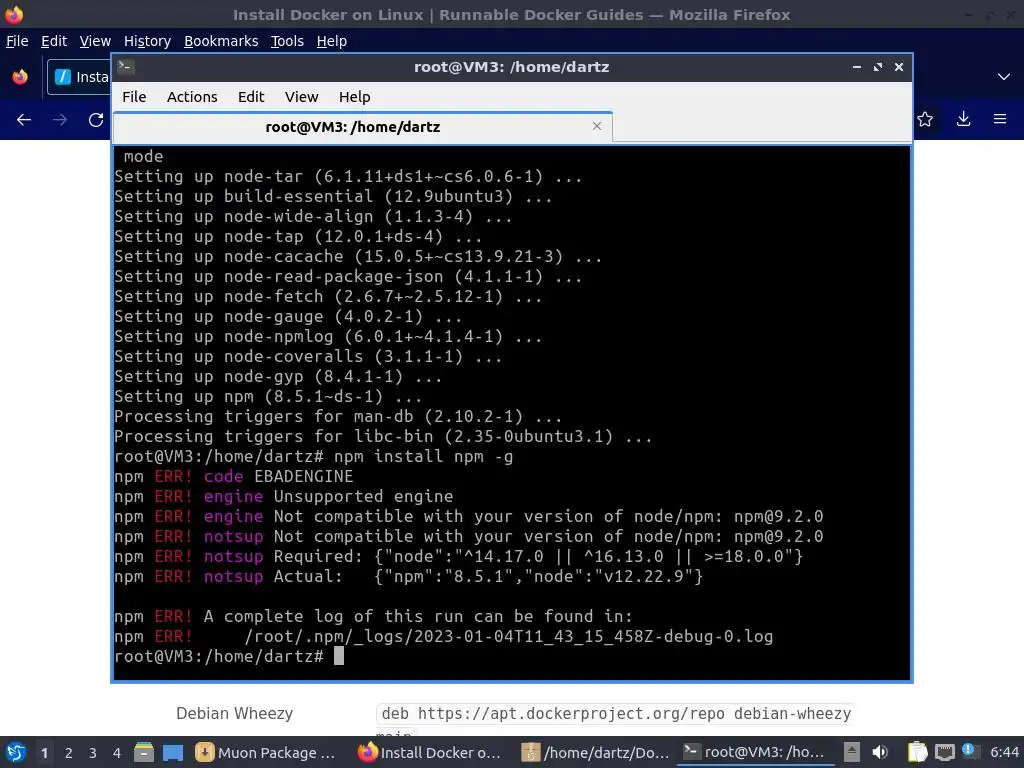1024x768 pixels.
Task: Close the terminal window
Action: (899, 67)
